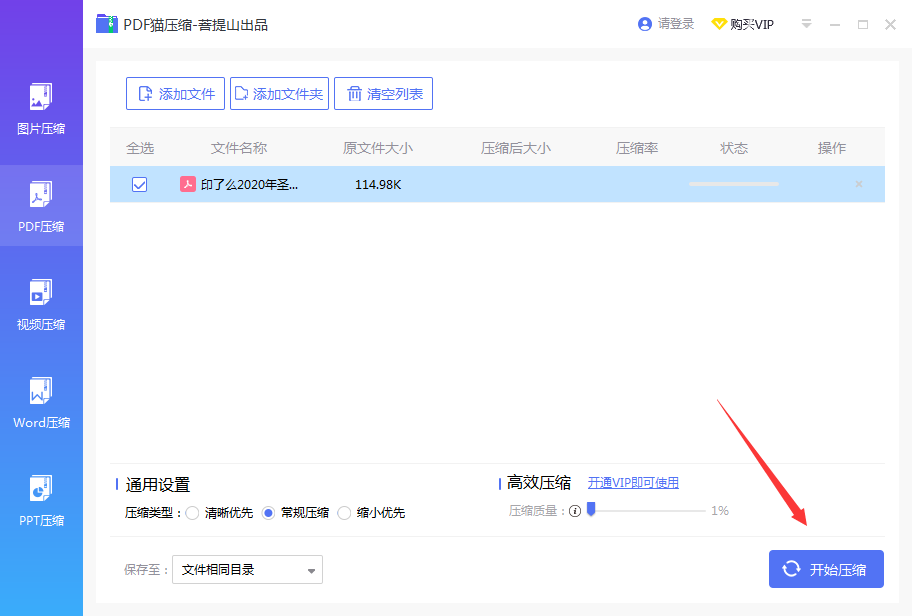Click the 压缩后大小 column header

click(x=516, y=148)
